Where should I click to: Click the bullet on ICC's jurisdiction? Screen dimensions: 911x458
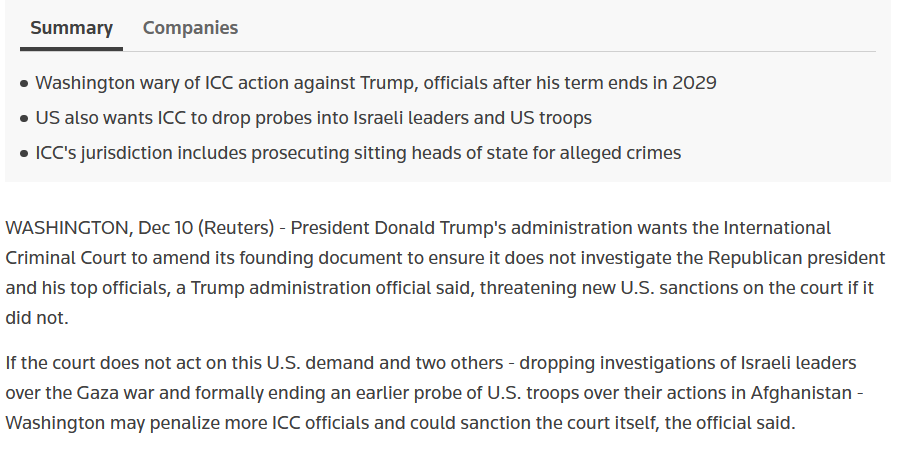point(357,153)
